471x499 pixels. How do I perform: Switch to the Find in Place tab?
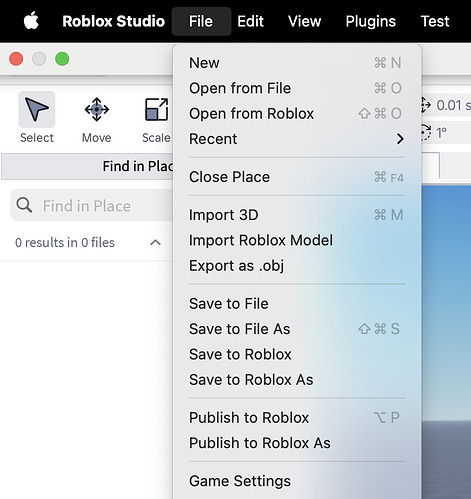87,166
